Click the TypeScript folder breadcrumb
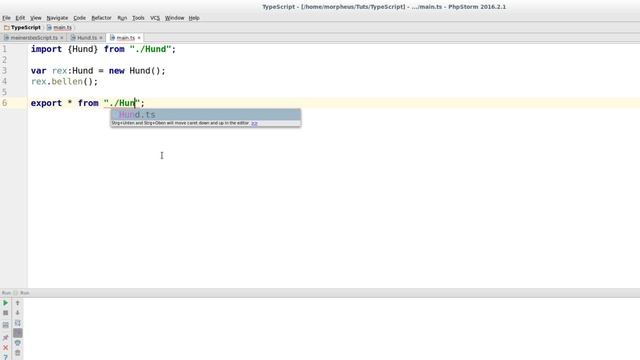The height and width of the screenshot is (360, 640). click(x=22, y=28)
